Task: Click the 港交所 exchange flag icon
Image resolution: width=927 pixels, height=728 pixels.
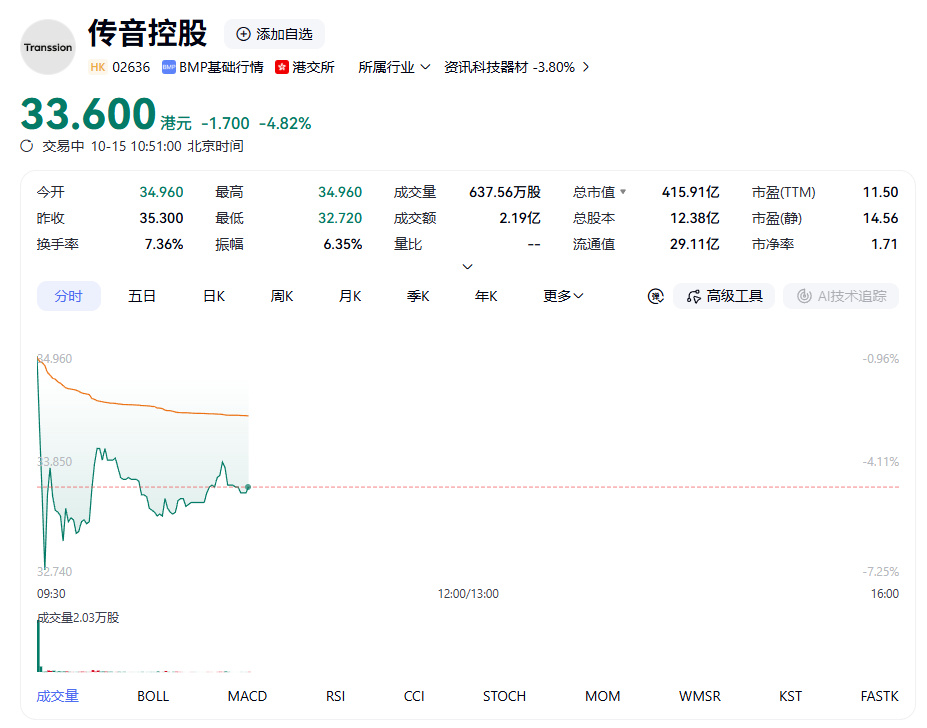Action: click(x=281, y=67)
